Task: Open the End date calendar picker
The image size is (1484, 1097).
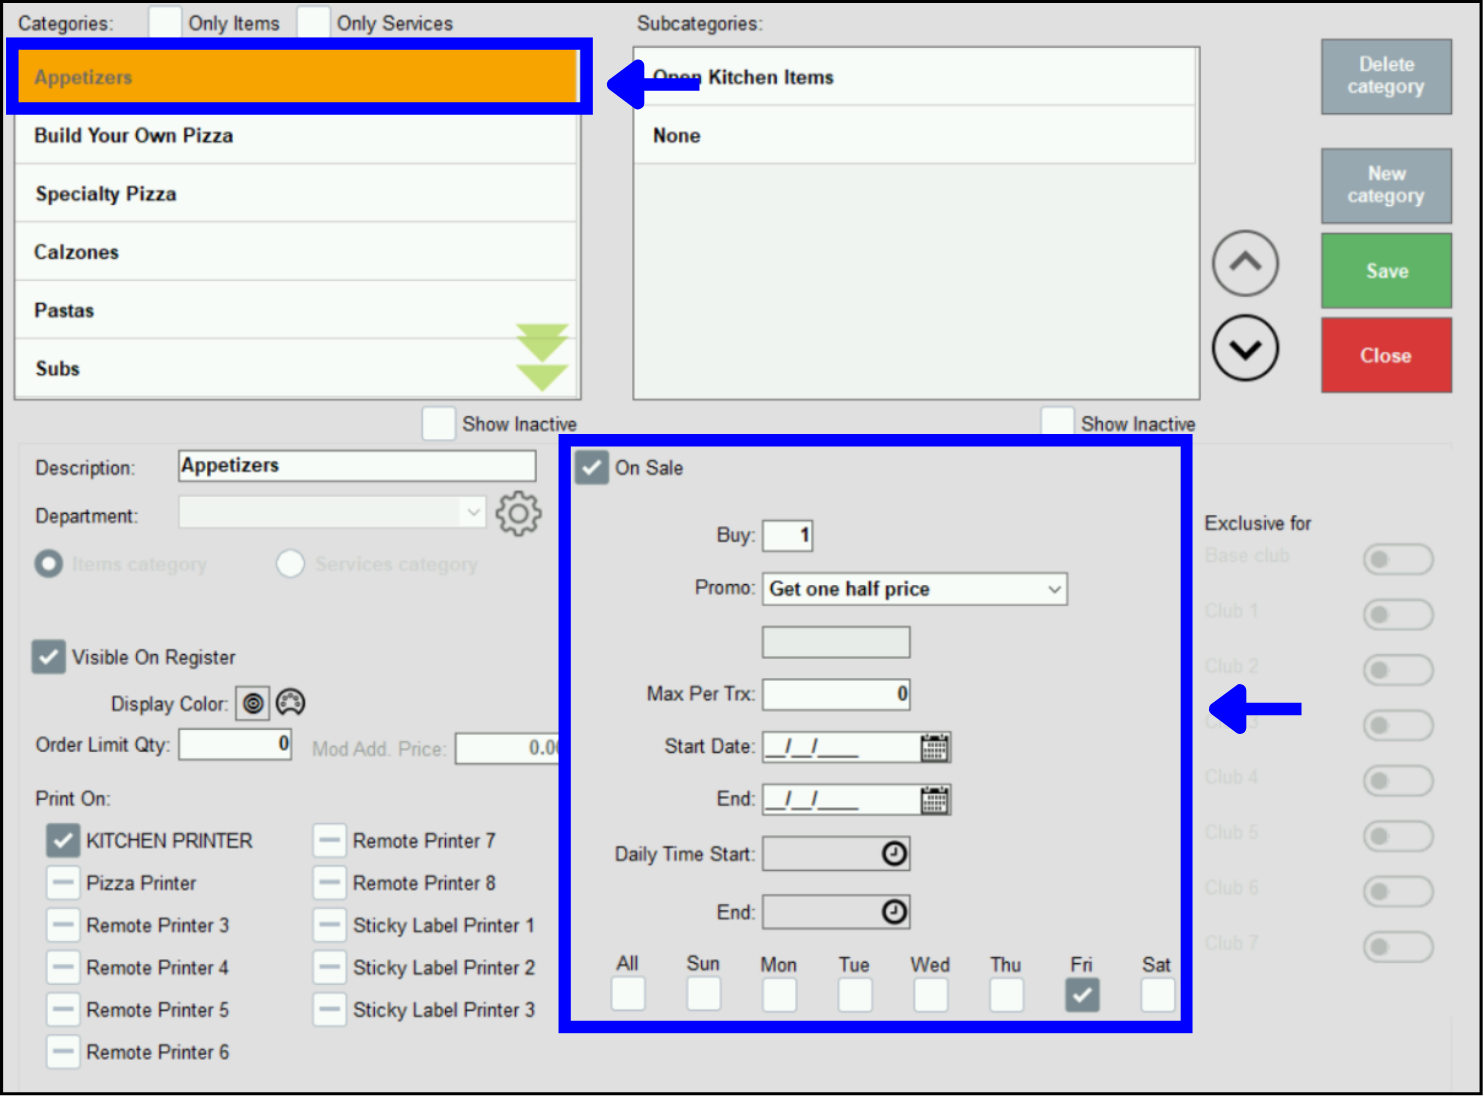Action: tap(935, 799)
